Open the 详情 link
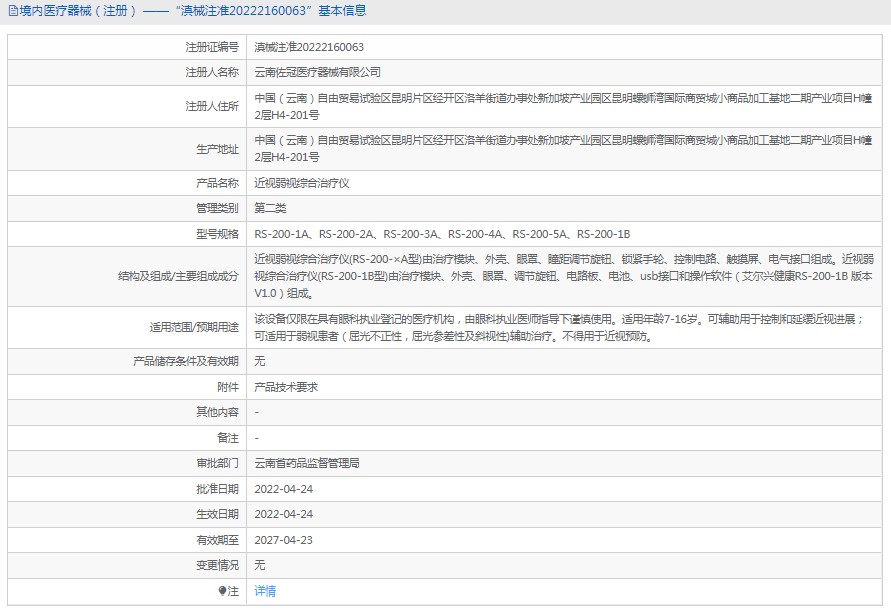The width and height of the screenshot is (891, 612). tap(265, 591)
